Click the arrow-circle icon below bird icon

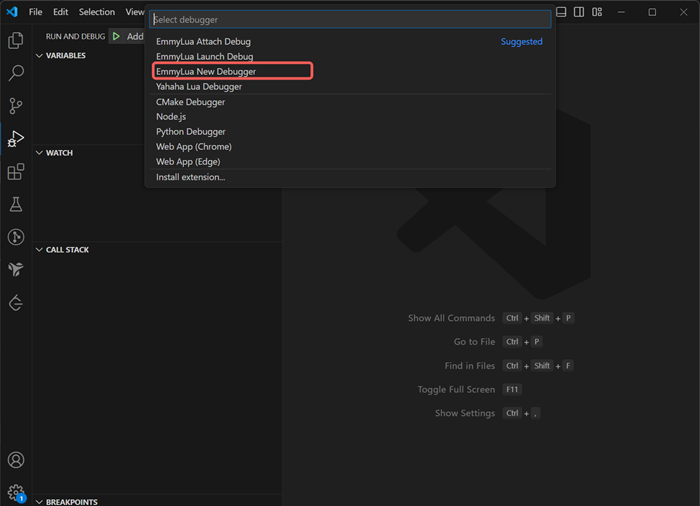(x=16, y=303)
